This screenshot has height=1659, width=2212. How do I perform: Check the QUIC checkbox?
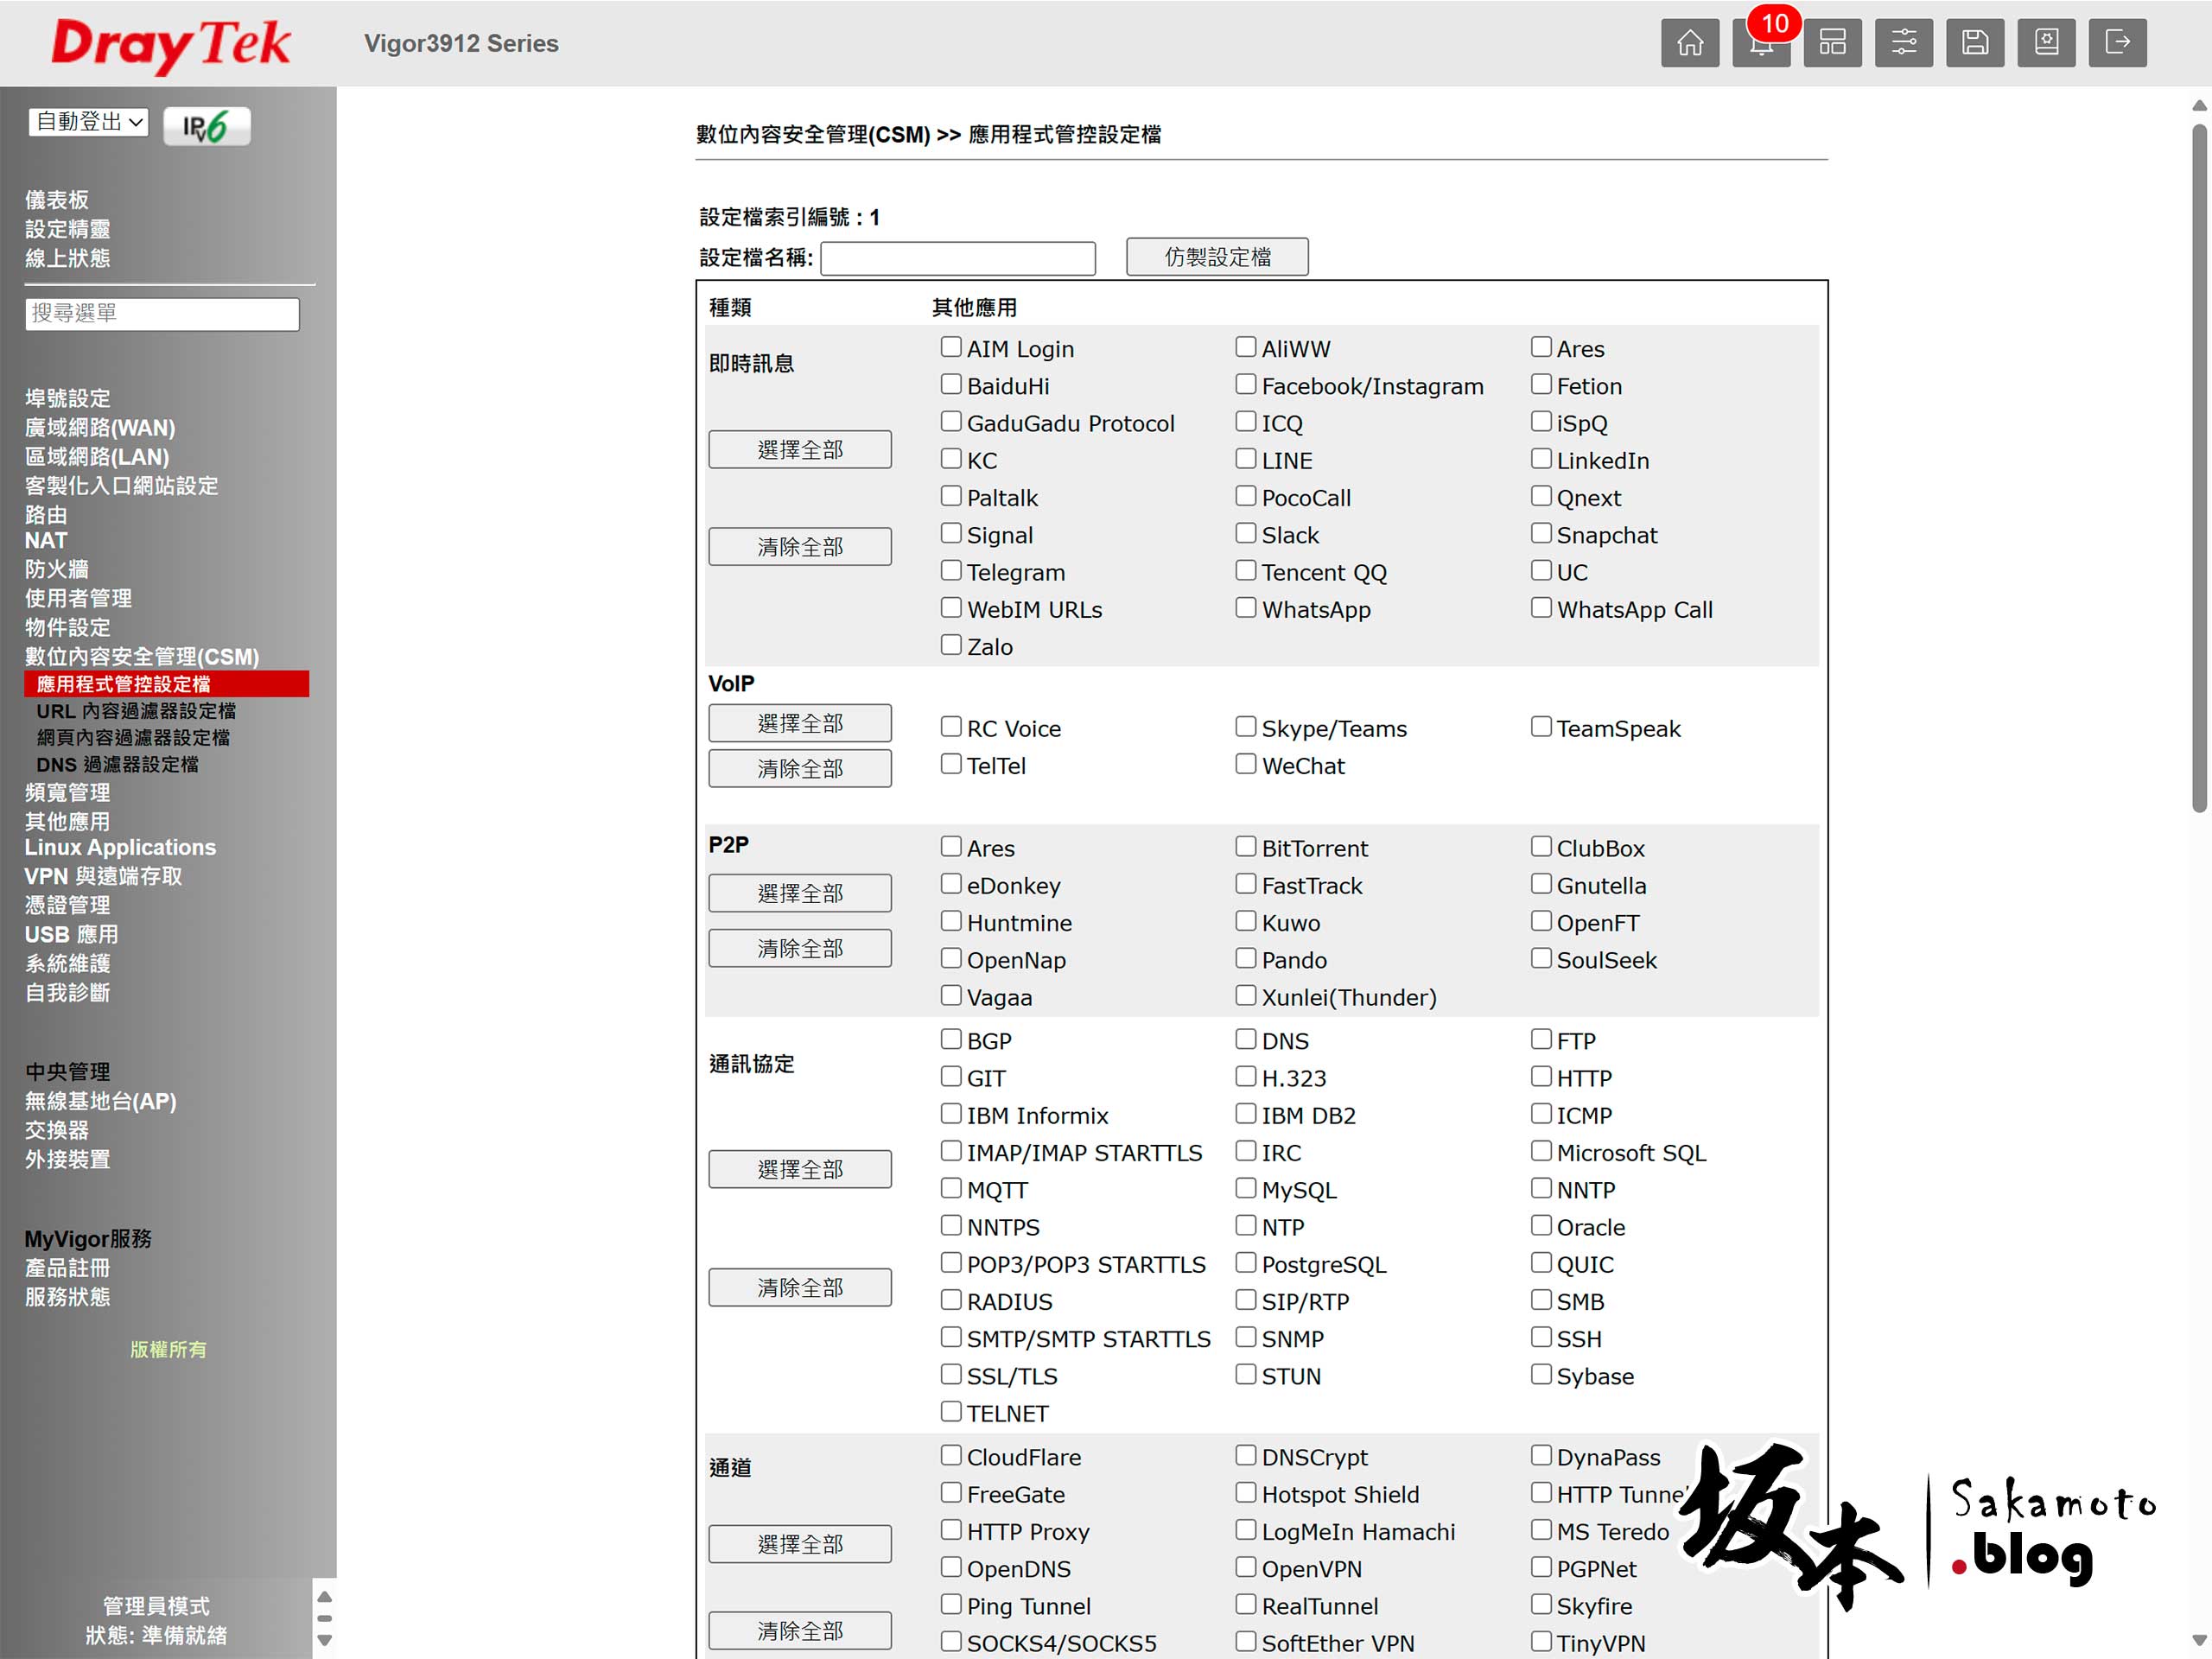click(x=1541, y=1263)
